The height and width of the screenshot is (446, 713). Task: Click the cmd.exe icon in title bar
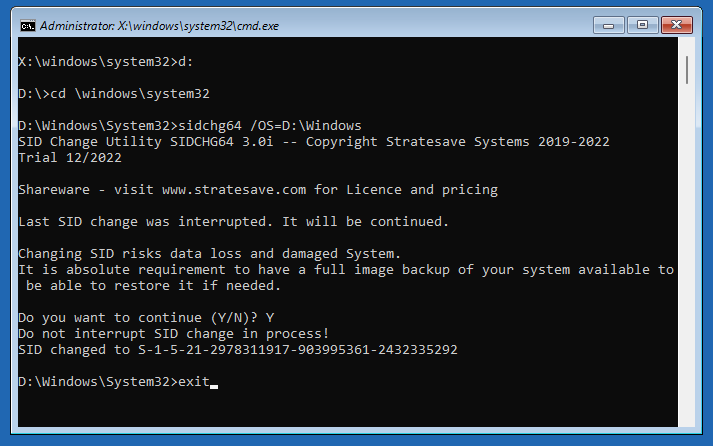pos(28,26)
